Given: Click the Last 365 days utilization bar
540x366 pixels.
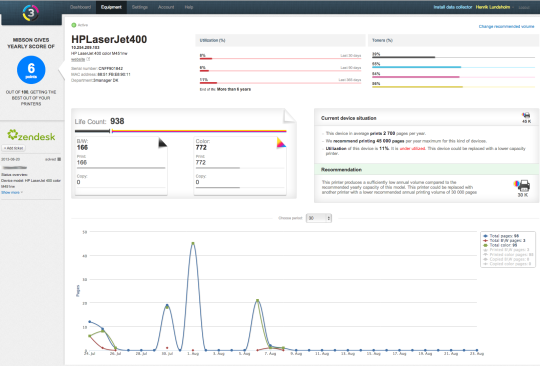Looking at the screenshot, I should (x=280, y=83).
